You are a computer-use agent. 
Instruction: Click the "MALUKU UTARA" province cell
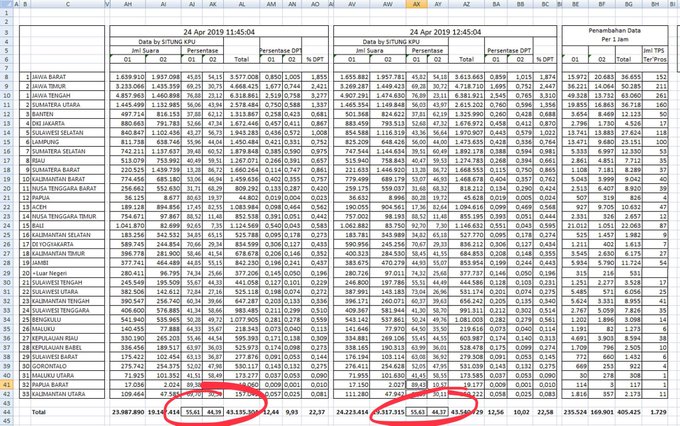tap(68, 375)
